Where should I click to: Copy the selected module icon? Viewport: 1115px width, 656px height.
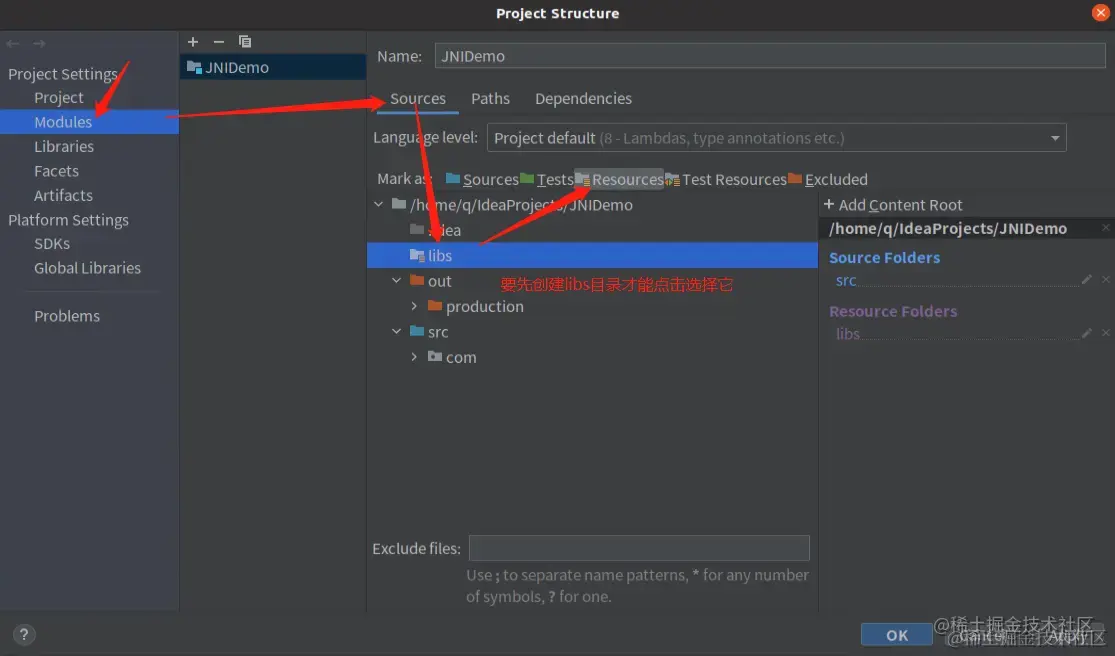[x=245, y=42]
